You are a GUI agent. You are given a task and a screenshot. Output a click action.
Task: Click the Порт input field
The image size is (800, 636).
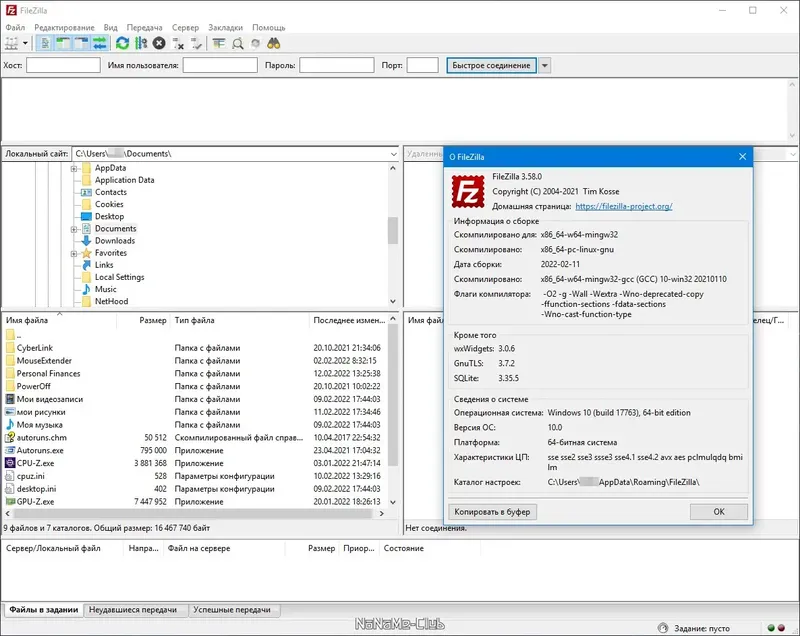422,65
